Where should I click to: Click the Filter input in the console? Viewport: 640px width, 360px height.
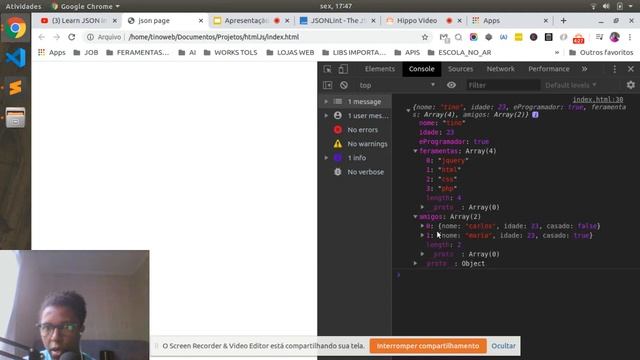point(502,85)
